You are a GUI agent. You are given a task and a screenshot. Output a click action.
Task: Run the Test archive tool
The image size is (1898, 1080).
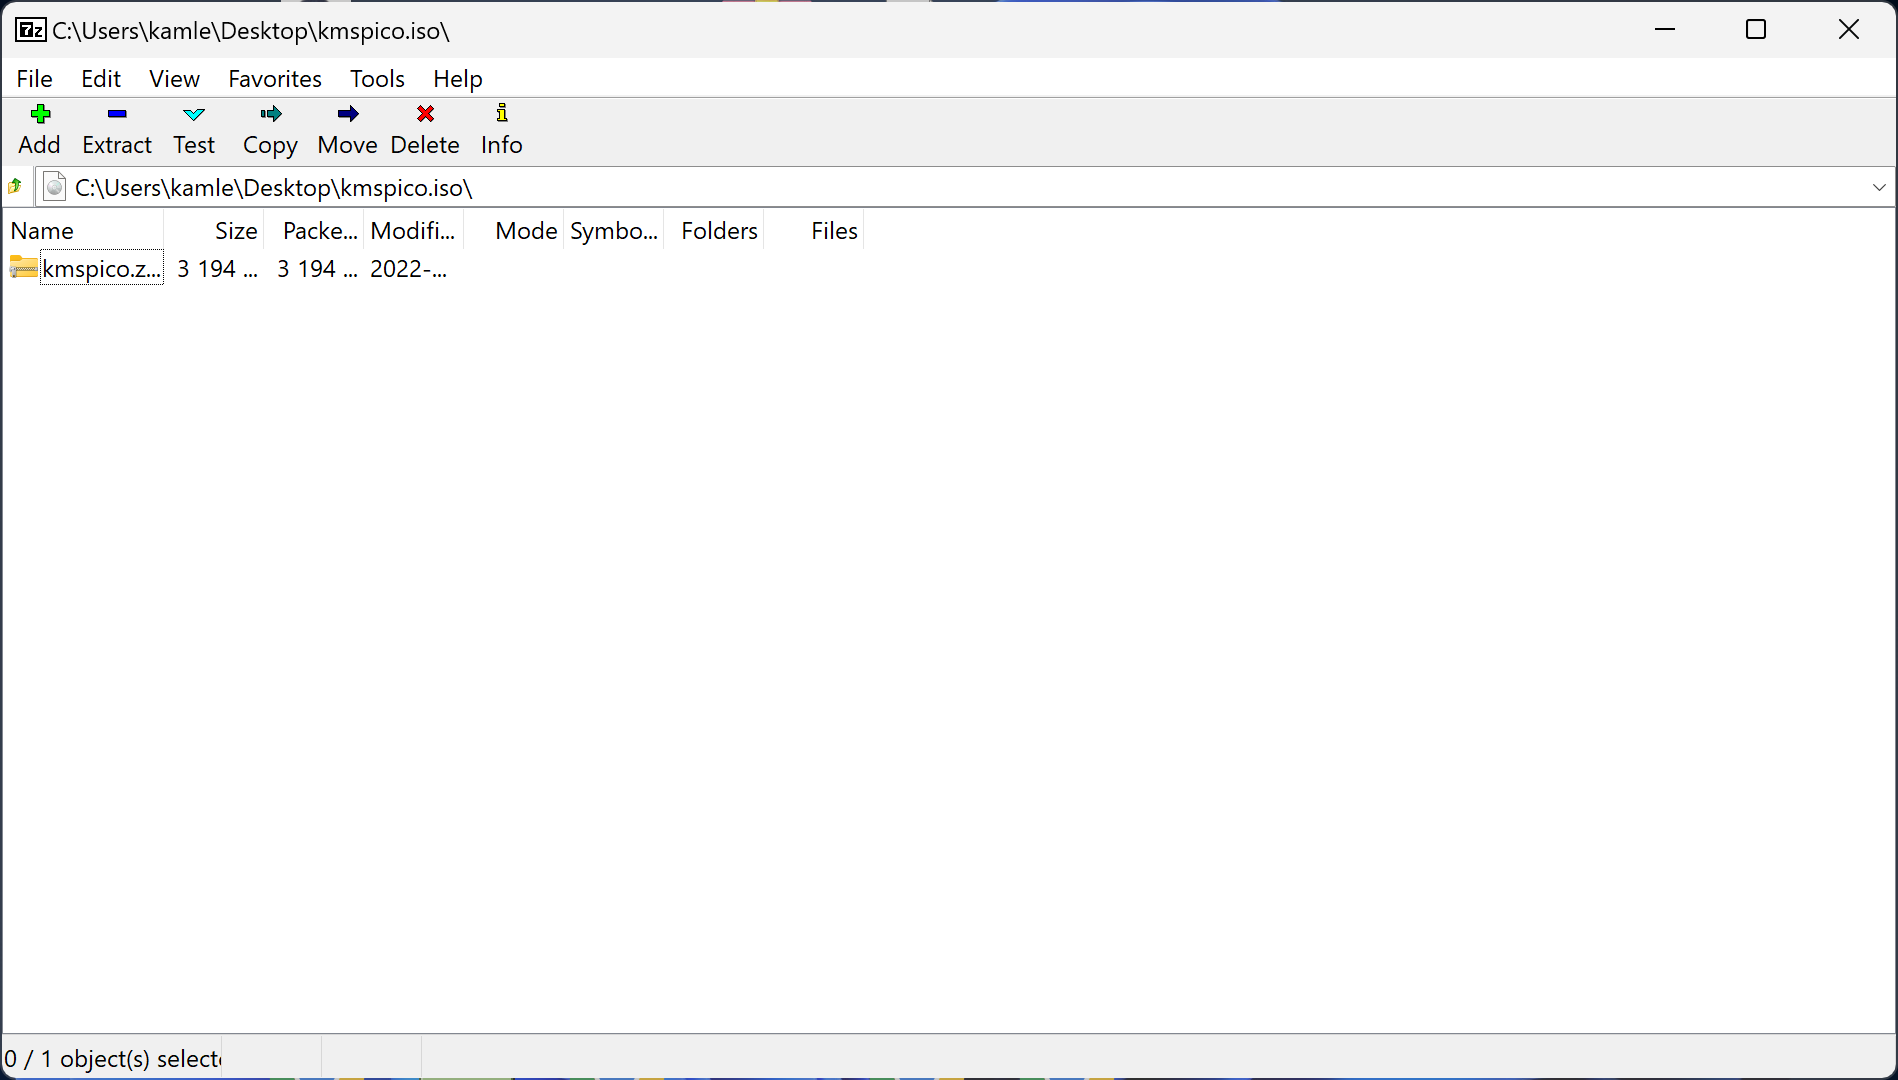[x=194, y=130]
